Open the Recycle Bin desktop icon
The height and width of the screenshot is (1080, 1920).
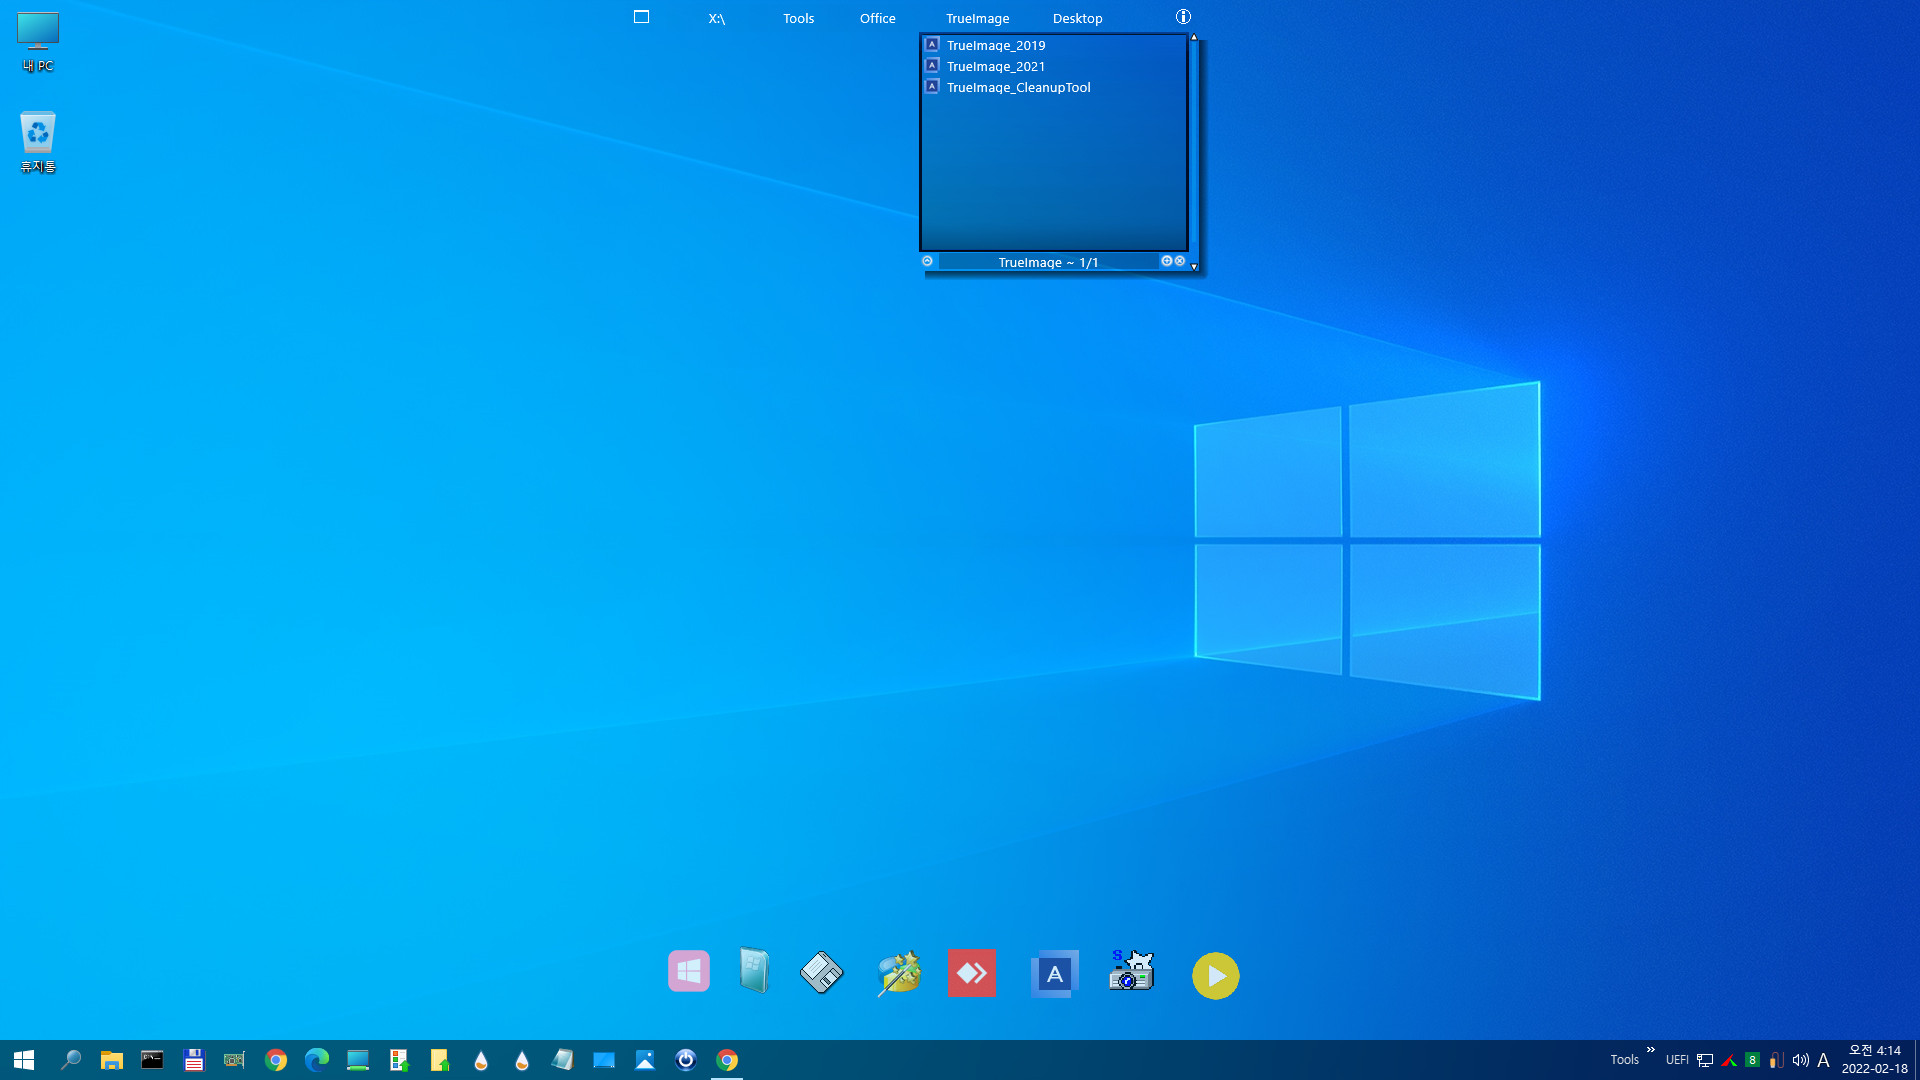tap(38, 142)
